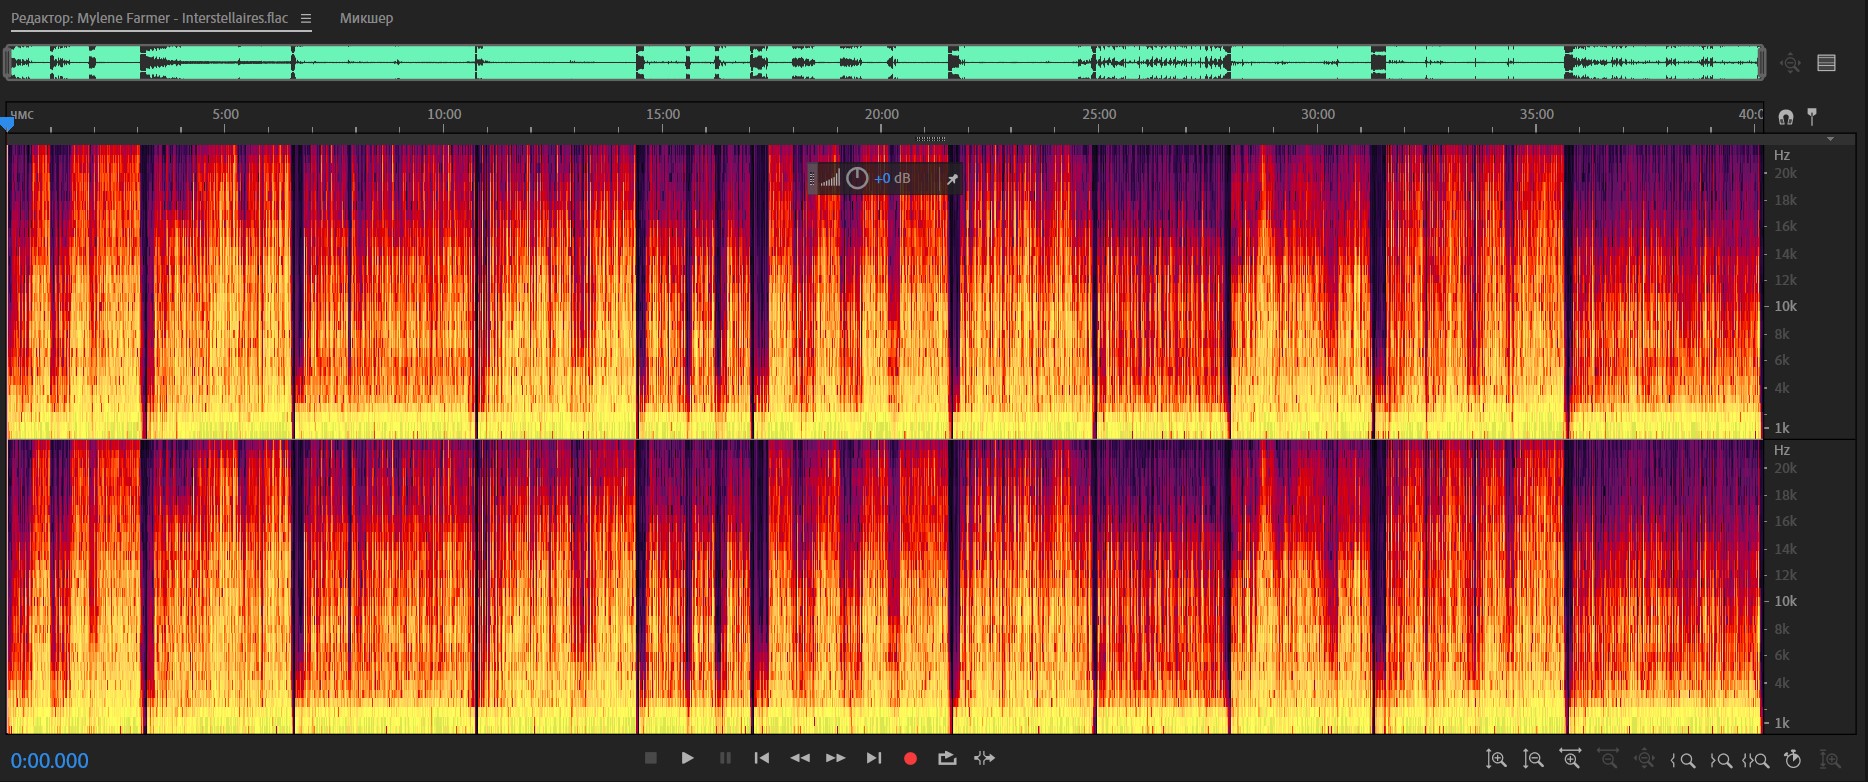Zoom in time horizontally
Viewport: 1868px width, 782px height.
pos(1570,760)
